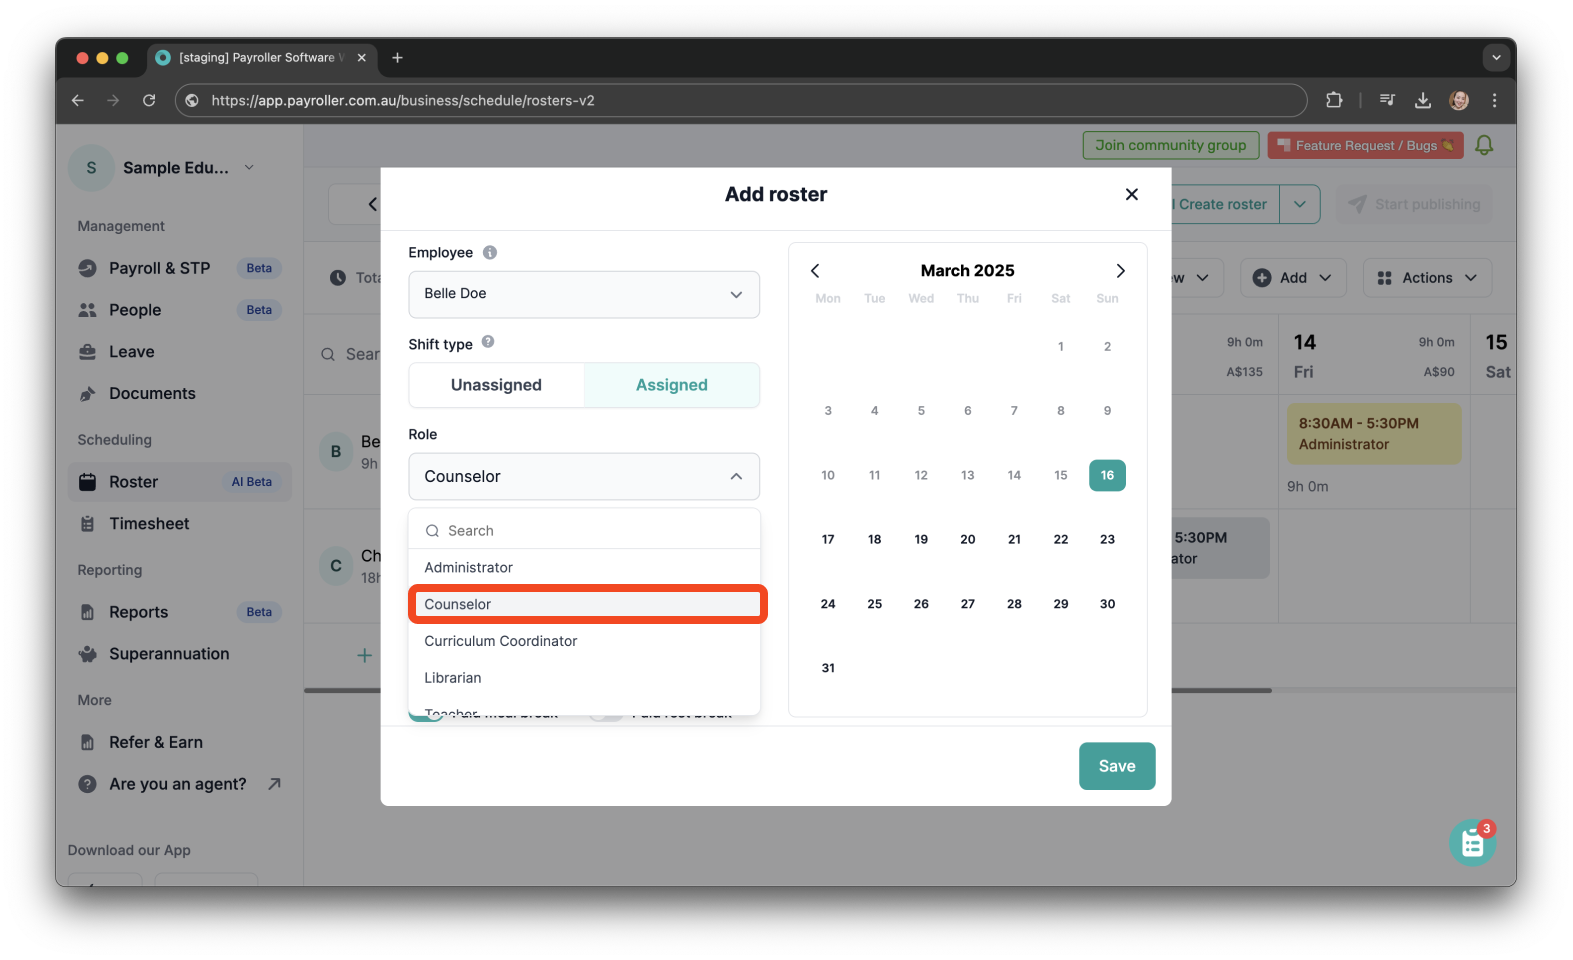
Task: Open browser downloads icon
Action: click(1423, 100)
